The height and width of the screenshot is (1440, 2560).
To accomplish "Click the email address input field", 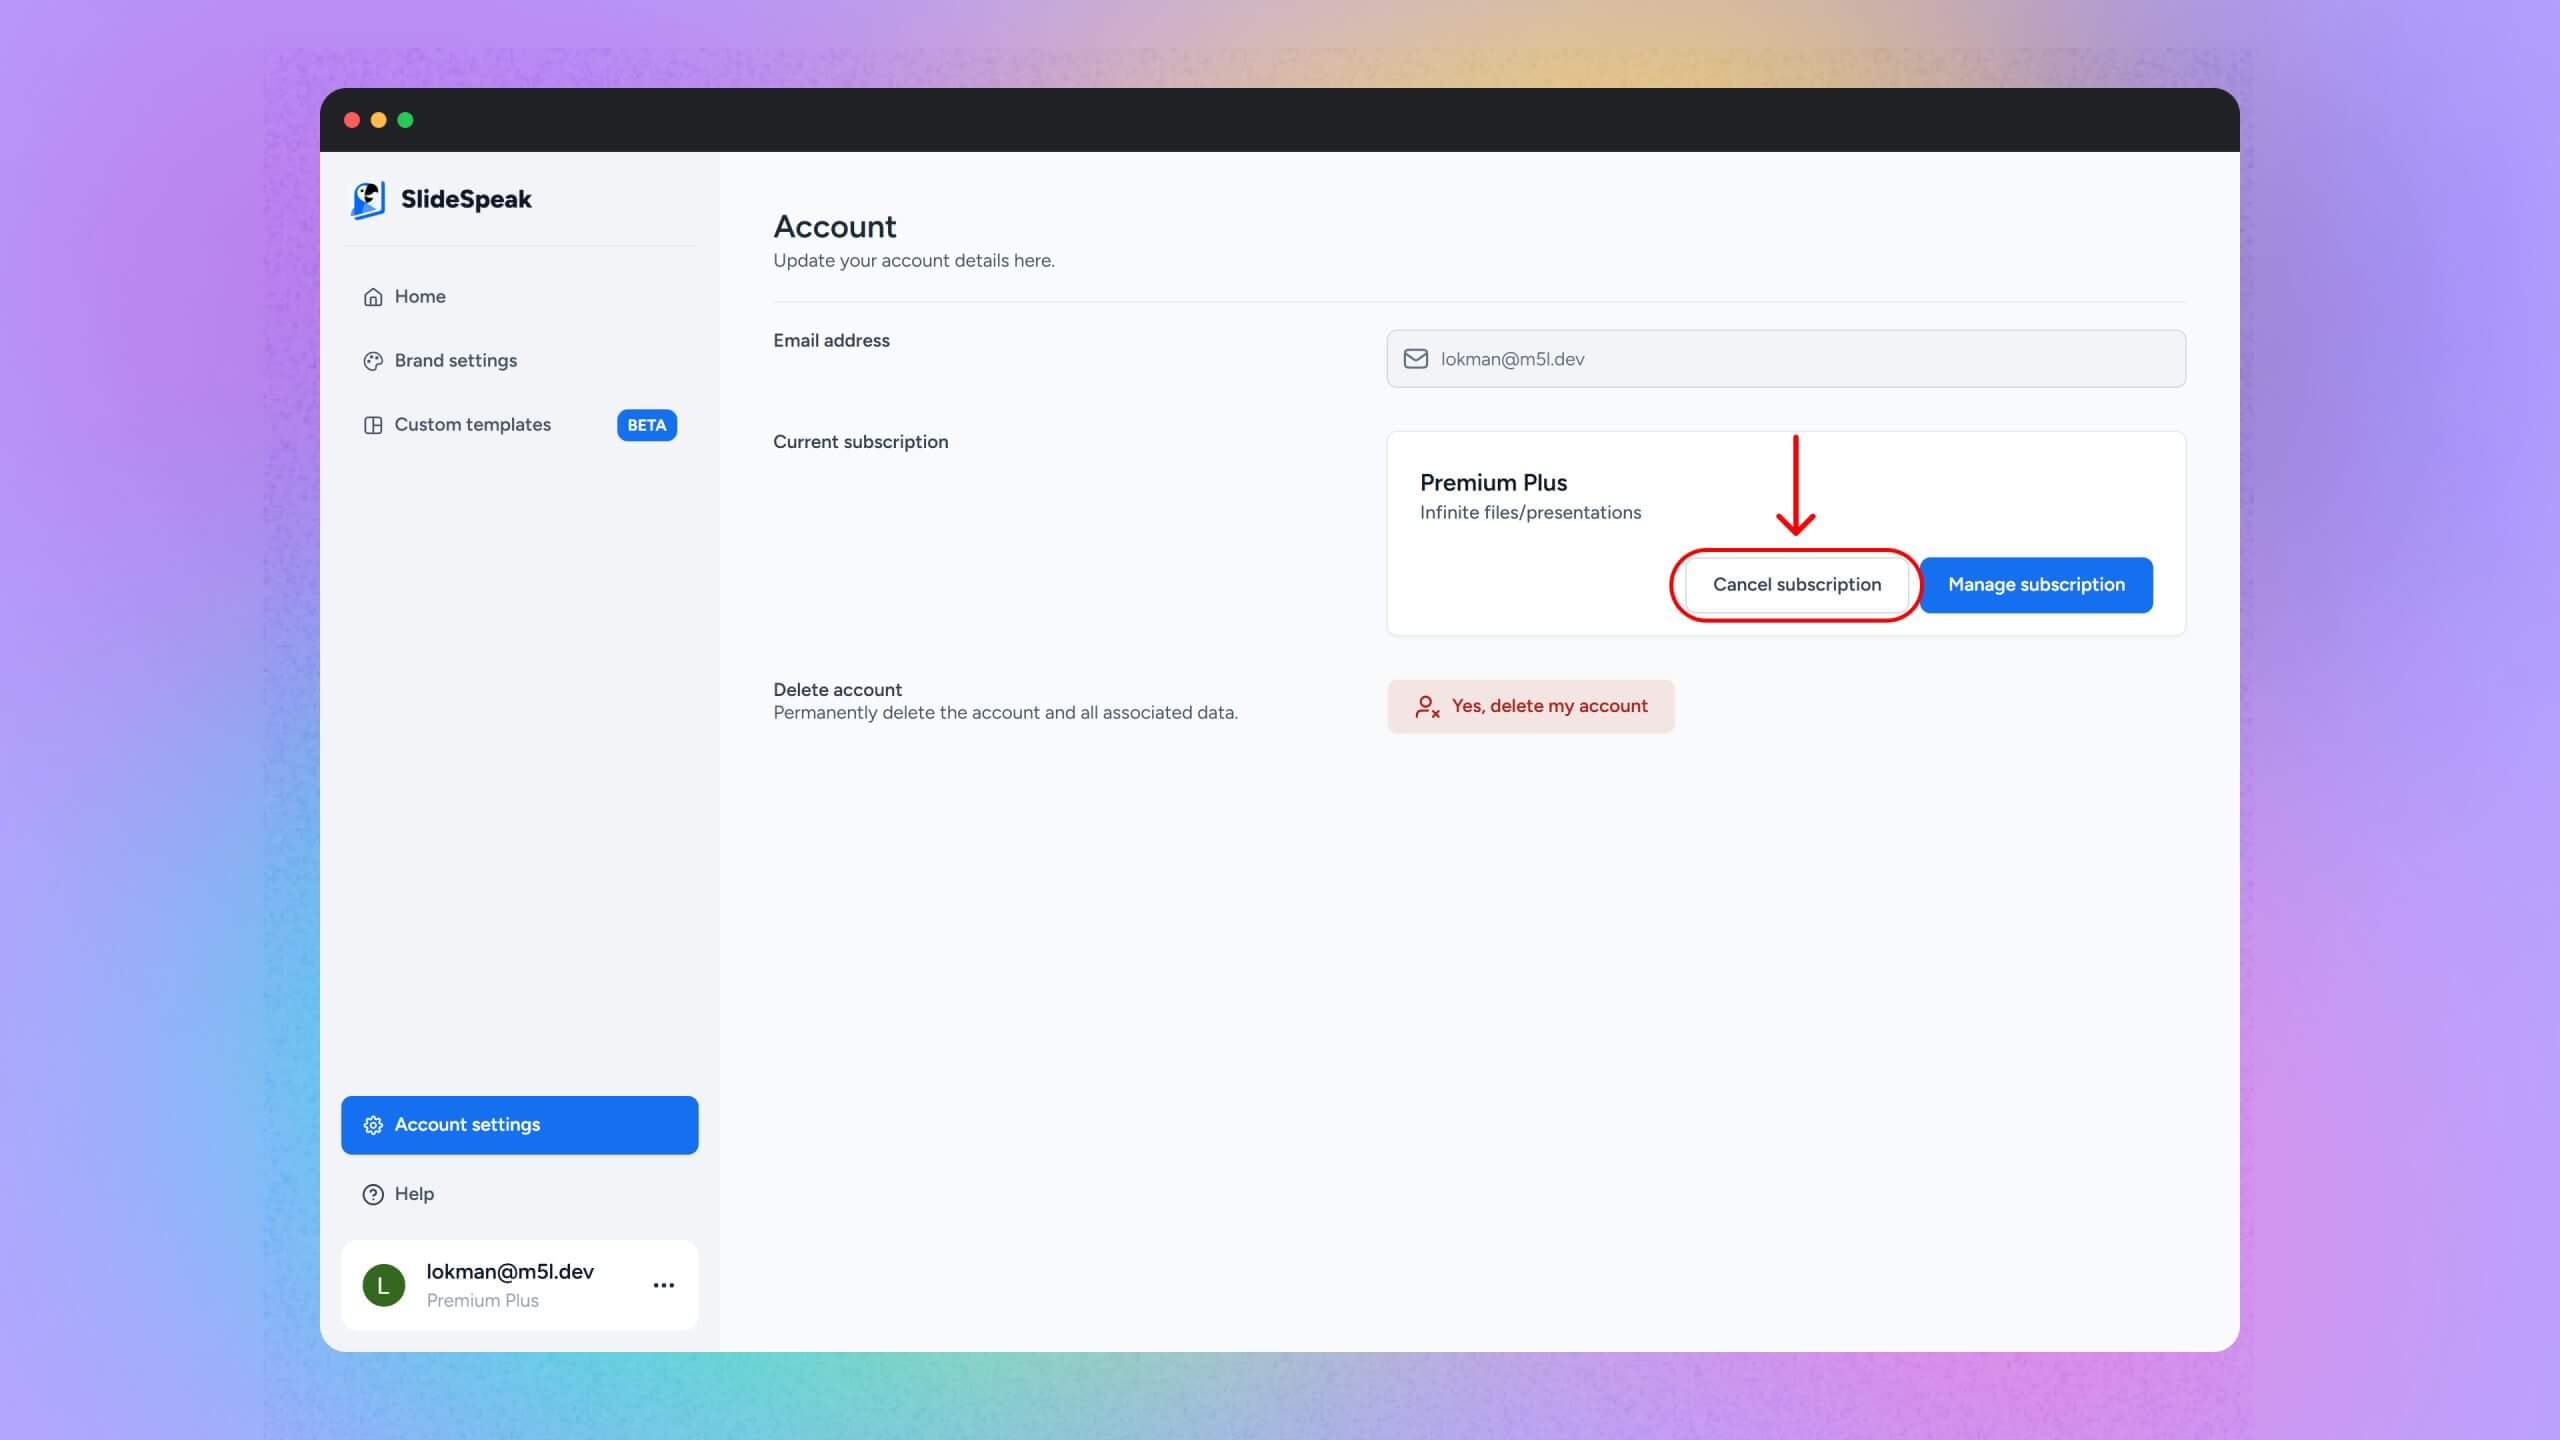I will pyautogui.click(x=1786, y=359).
